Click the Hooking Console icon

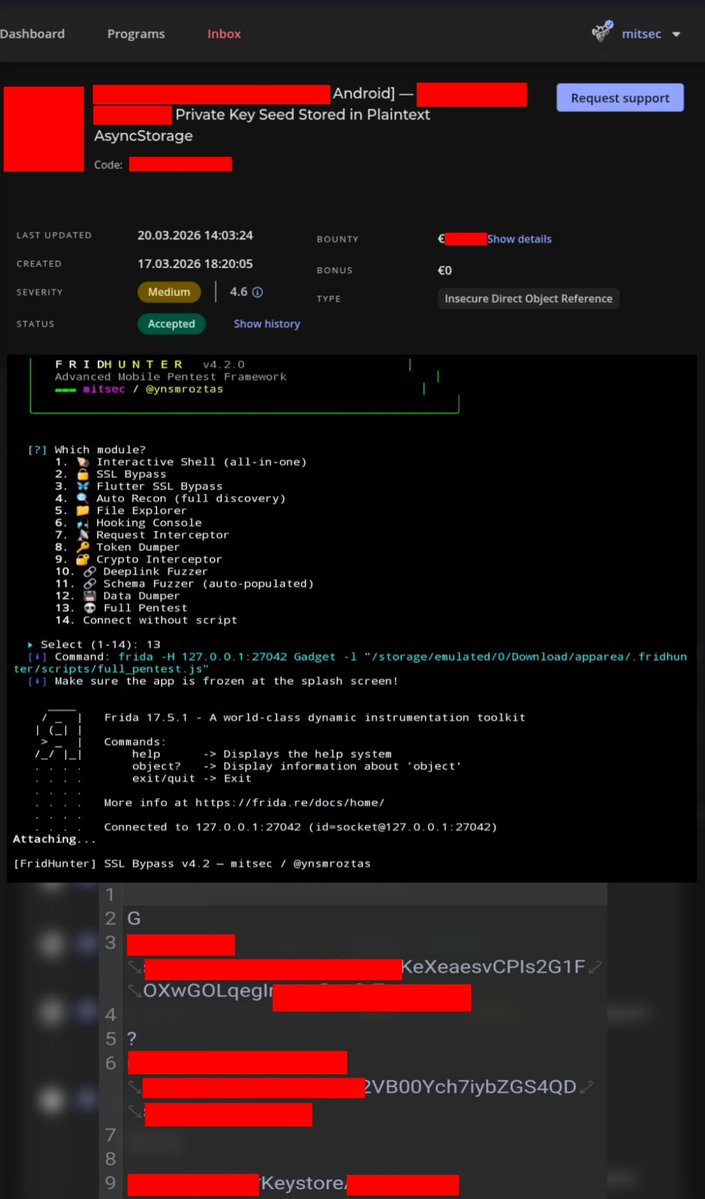[83, 523]
